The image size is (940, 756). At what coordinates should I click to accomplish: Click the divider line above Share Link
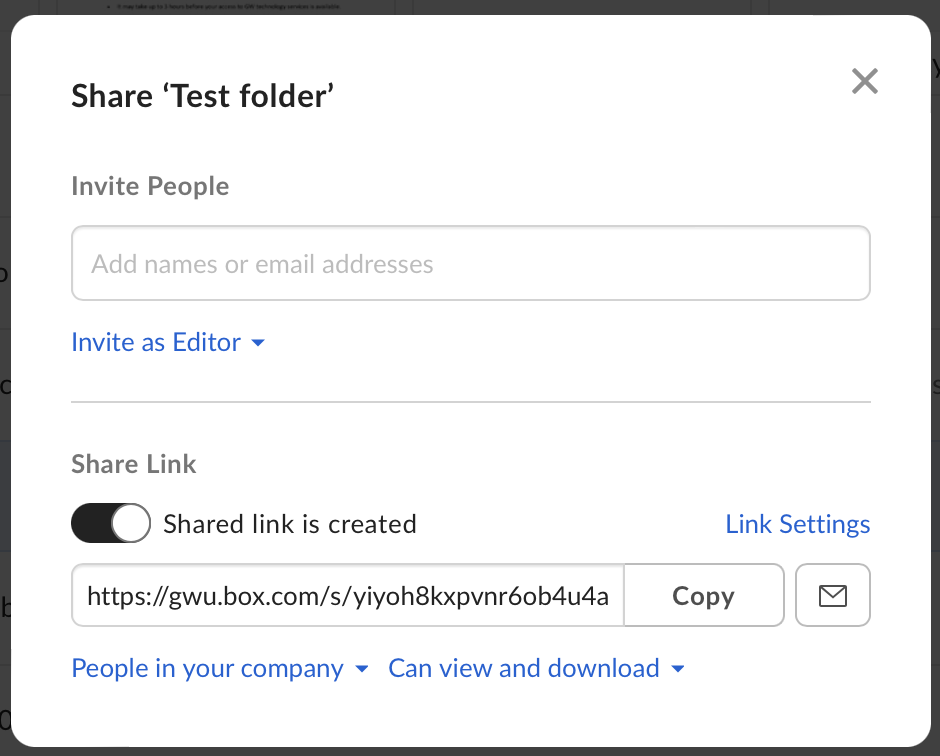point(470,402)
